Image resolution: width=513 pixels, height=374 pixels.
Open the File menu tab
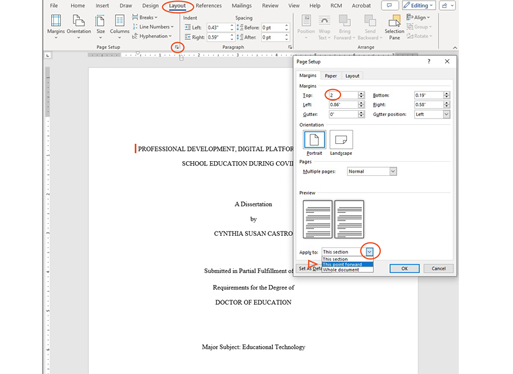(54, 6)
